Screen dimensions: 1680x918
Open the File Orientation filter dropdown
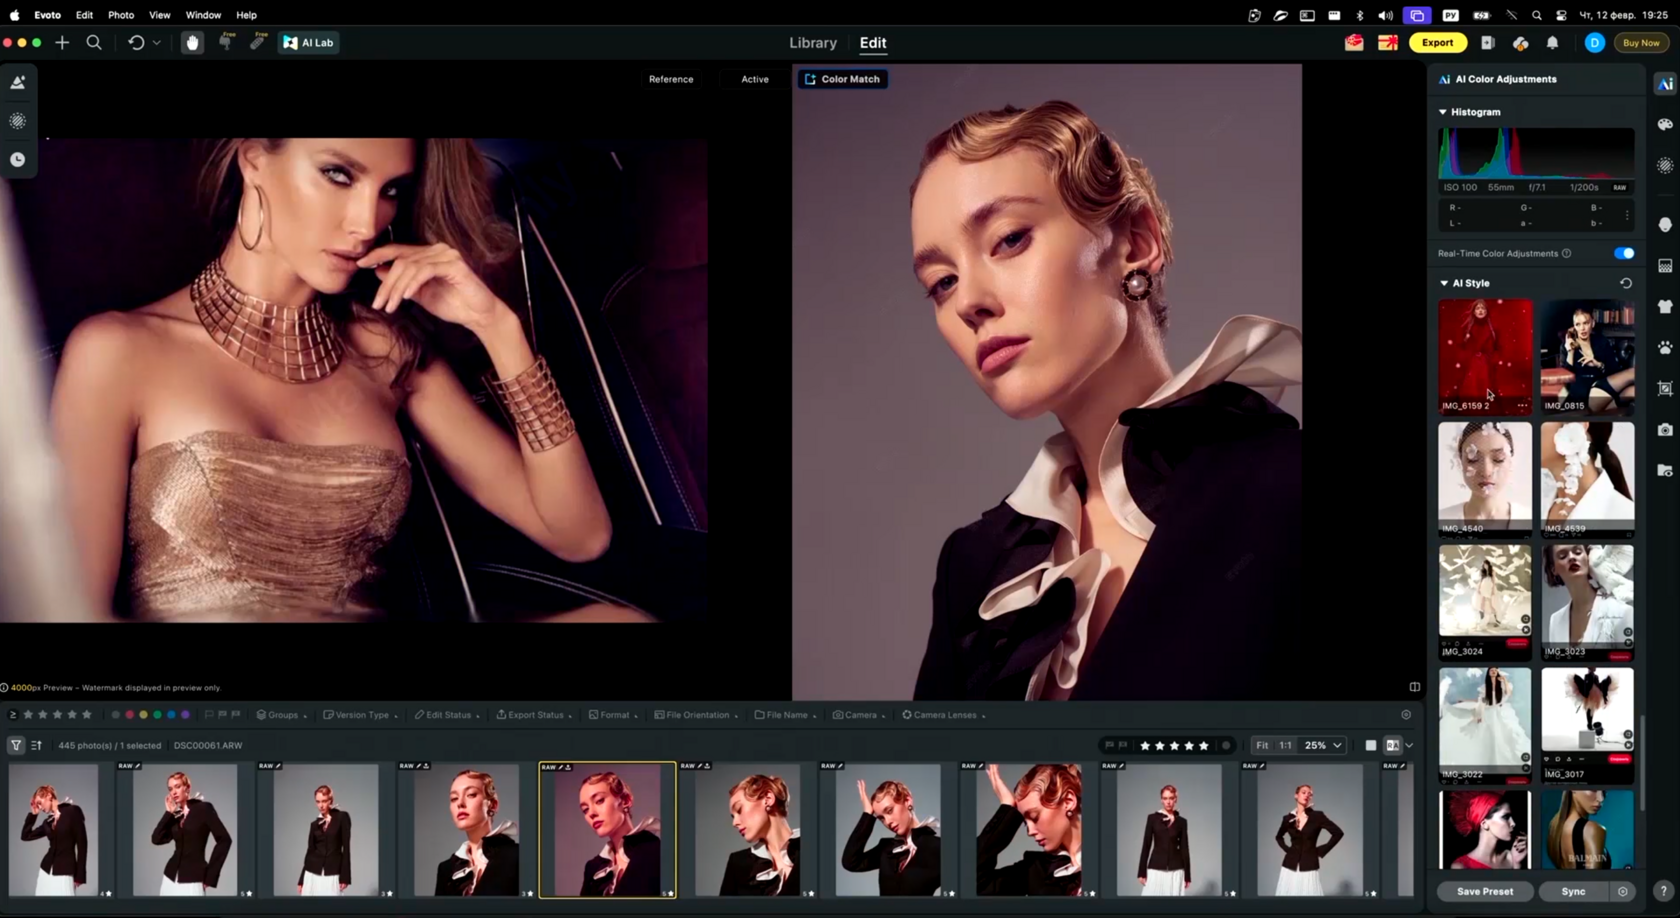pos(696,715)
